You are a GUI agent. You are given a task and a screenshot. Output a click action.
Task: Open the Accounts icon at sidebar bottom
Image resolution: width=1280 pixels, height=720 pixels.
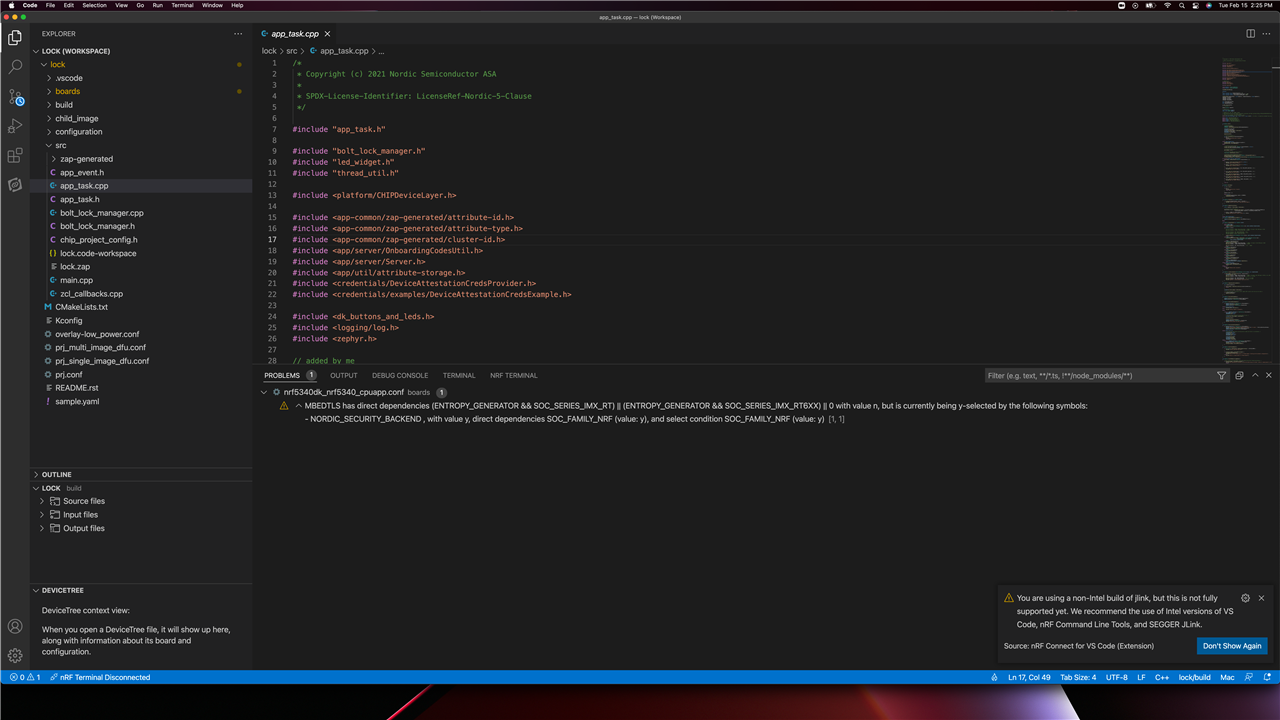click(x=15, y=625)
